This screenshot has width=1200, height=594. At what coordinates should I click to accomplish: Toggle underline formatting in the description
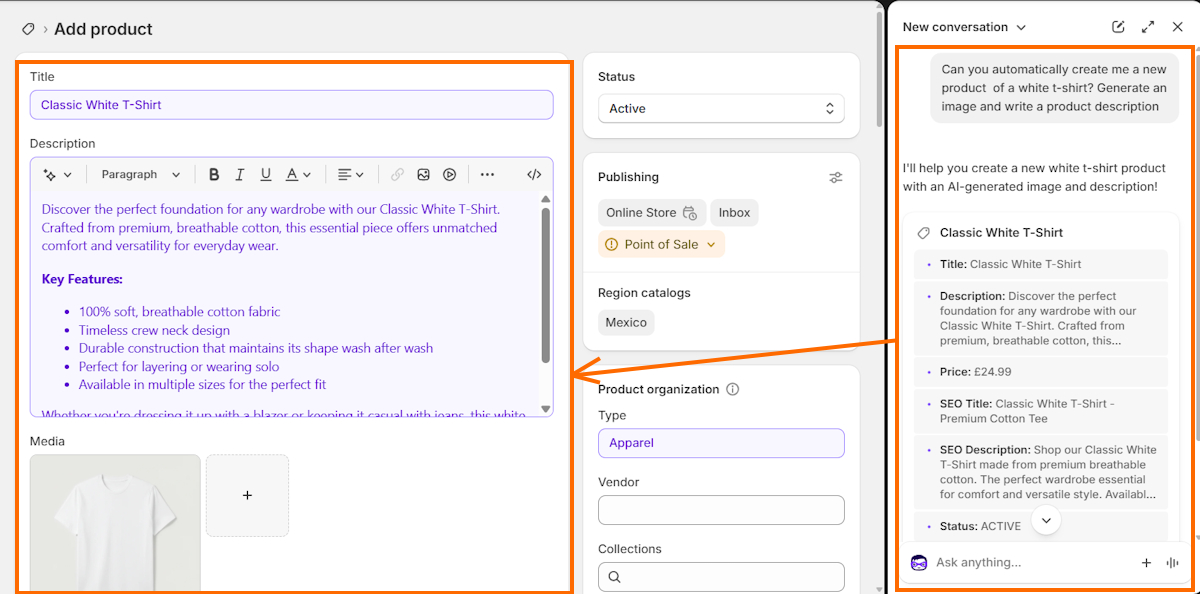265,174
